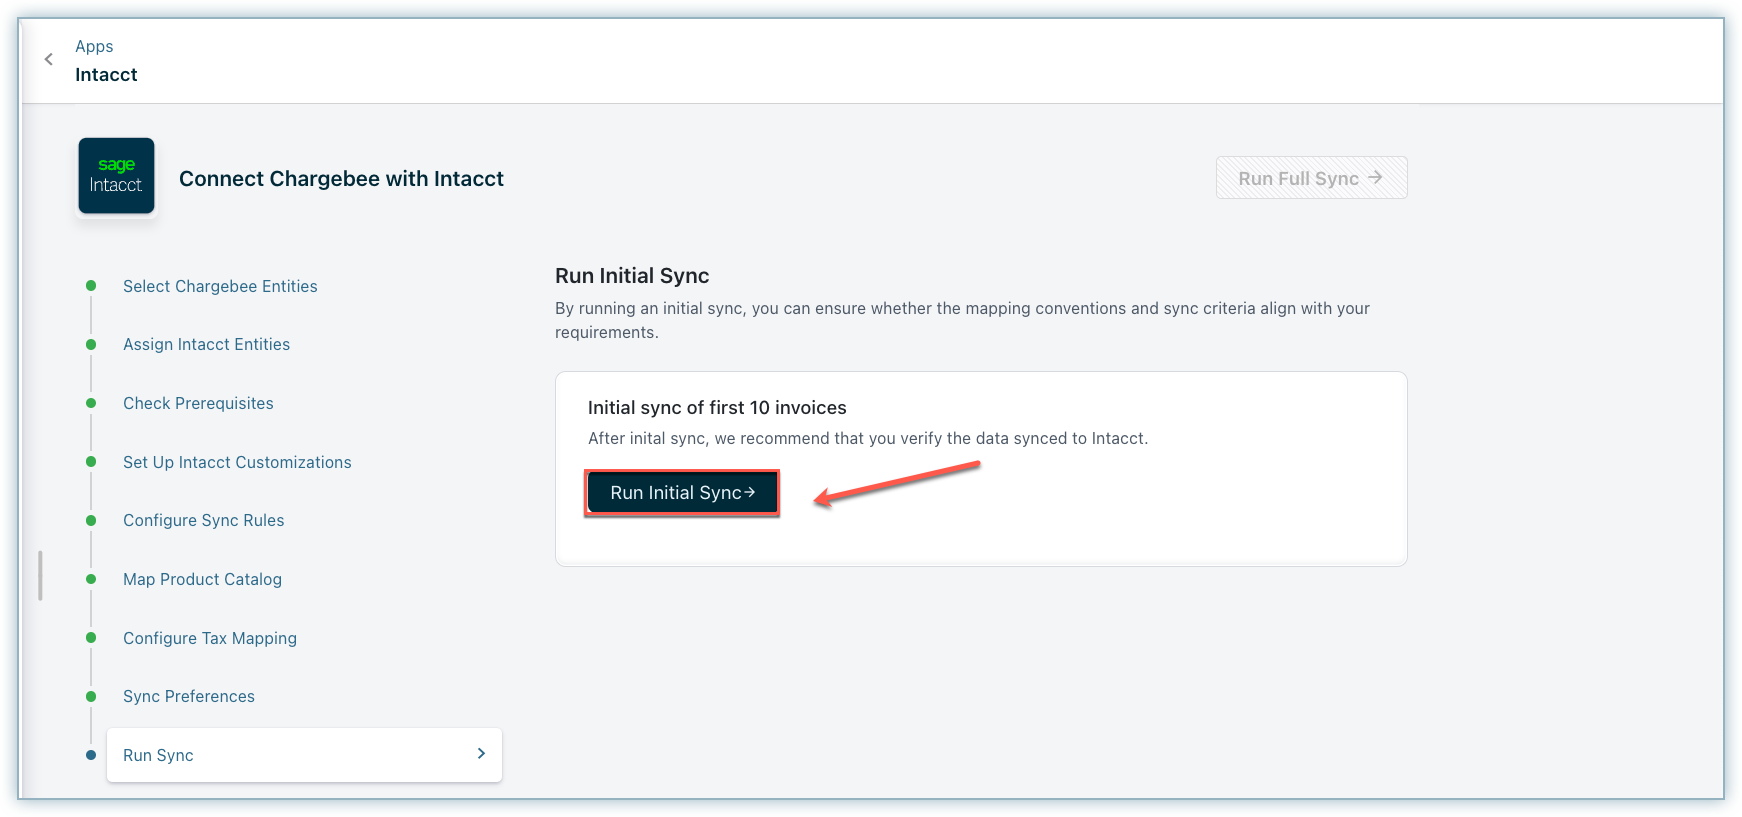Click the blue dot beside Run Sync
Viewport: 1742px width, 817px height.
91,755
